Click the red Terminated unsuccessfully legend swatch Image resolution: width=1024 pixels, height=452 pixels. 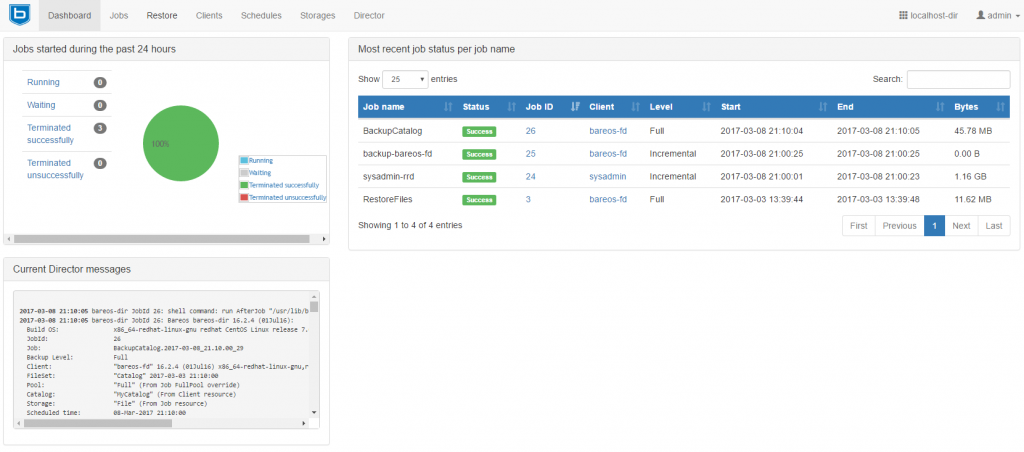coord(243,198)
